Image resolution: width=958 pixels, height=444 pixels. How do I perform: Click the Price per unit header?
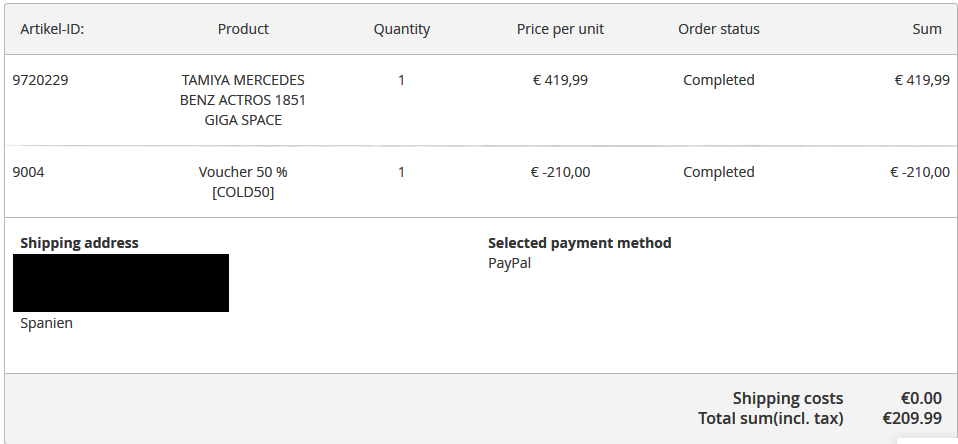pyautogui.click(x=560, y=29)
